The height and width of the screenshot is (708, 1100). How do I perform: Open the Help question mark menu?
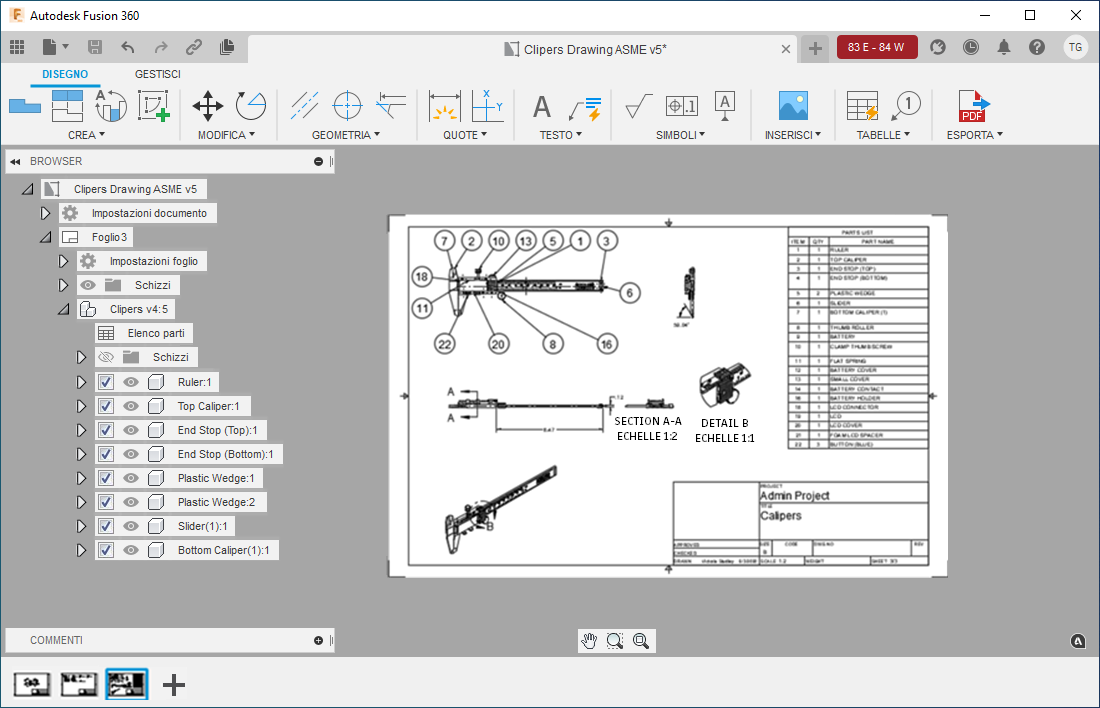tap(1037, 47)
